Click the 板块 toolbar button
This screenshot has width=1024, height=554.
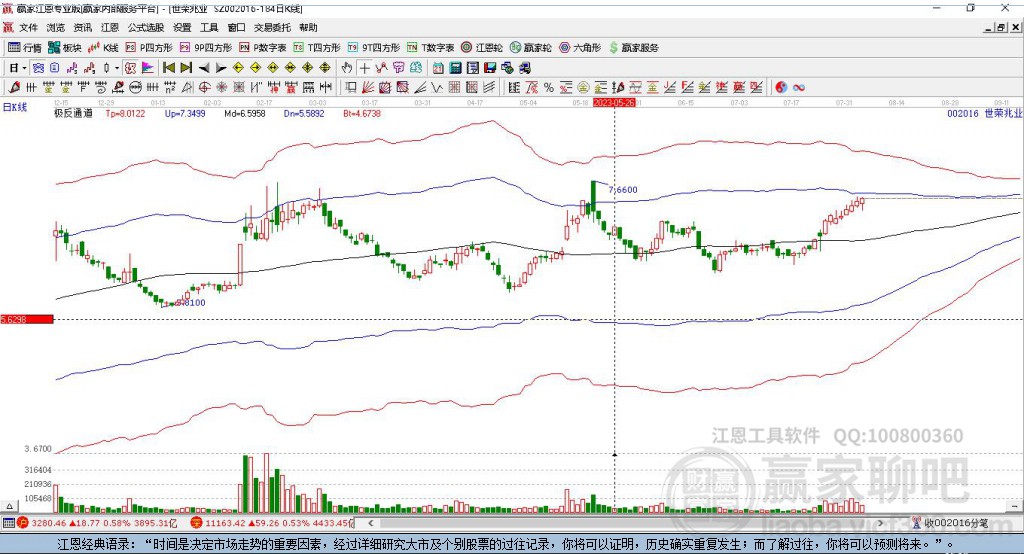pyautogui.click(x=65, y=48)
